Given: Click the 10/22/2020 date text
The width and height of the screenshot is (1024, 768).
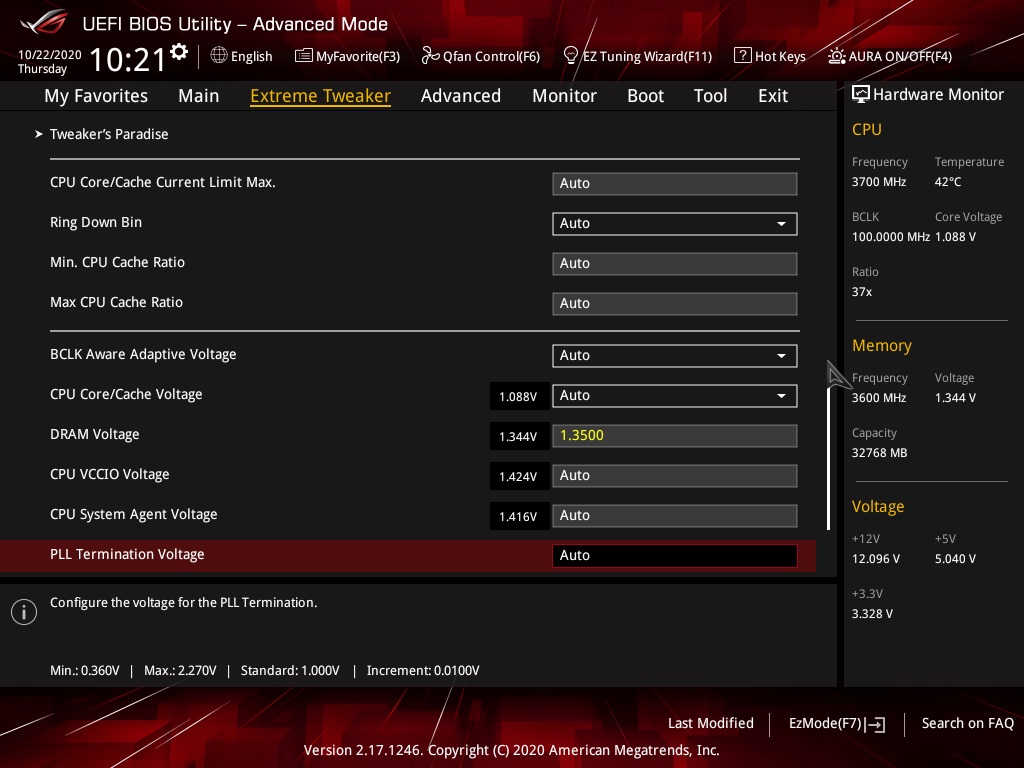Looking at the screenshot, I should click(x=50, y=55).
